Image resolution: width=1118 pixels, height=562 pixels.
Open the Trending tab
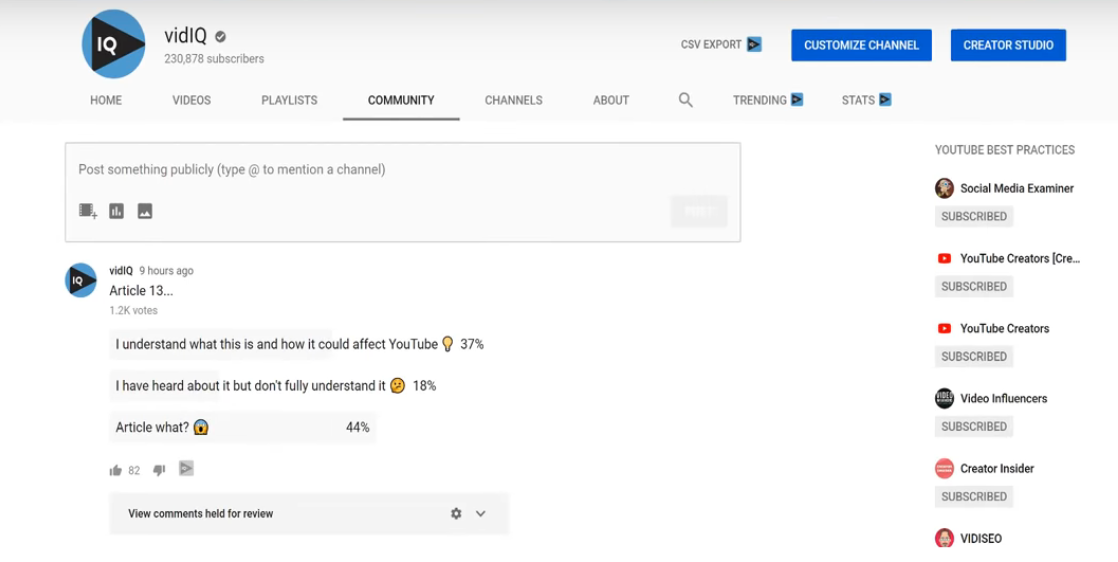click(x=759, y=100)
